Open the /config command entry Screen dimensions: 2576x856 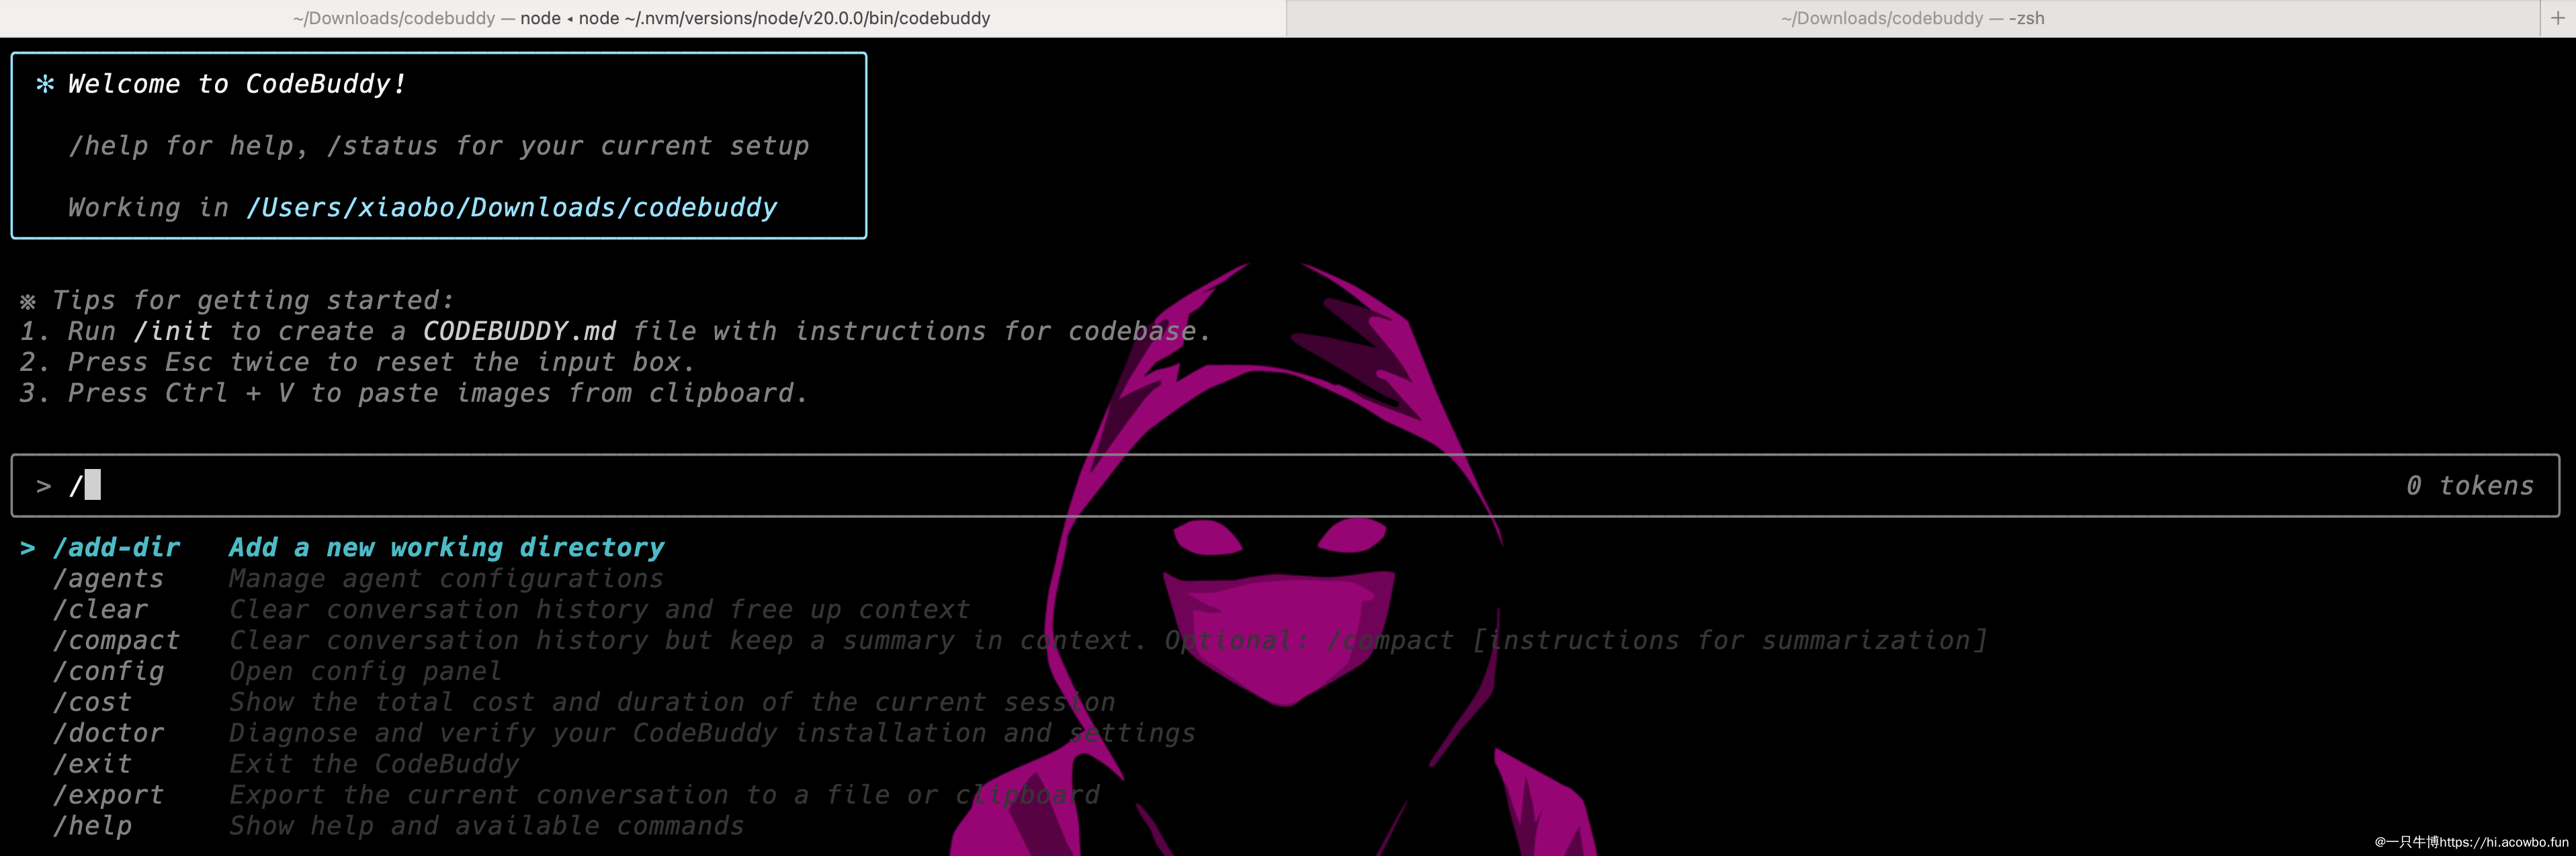(x=108, y=671)
